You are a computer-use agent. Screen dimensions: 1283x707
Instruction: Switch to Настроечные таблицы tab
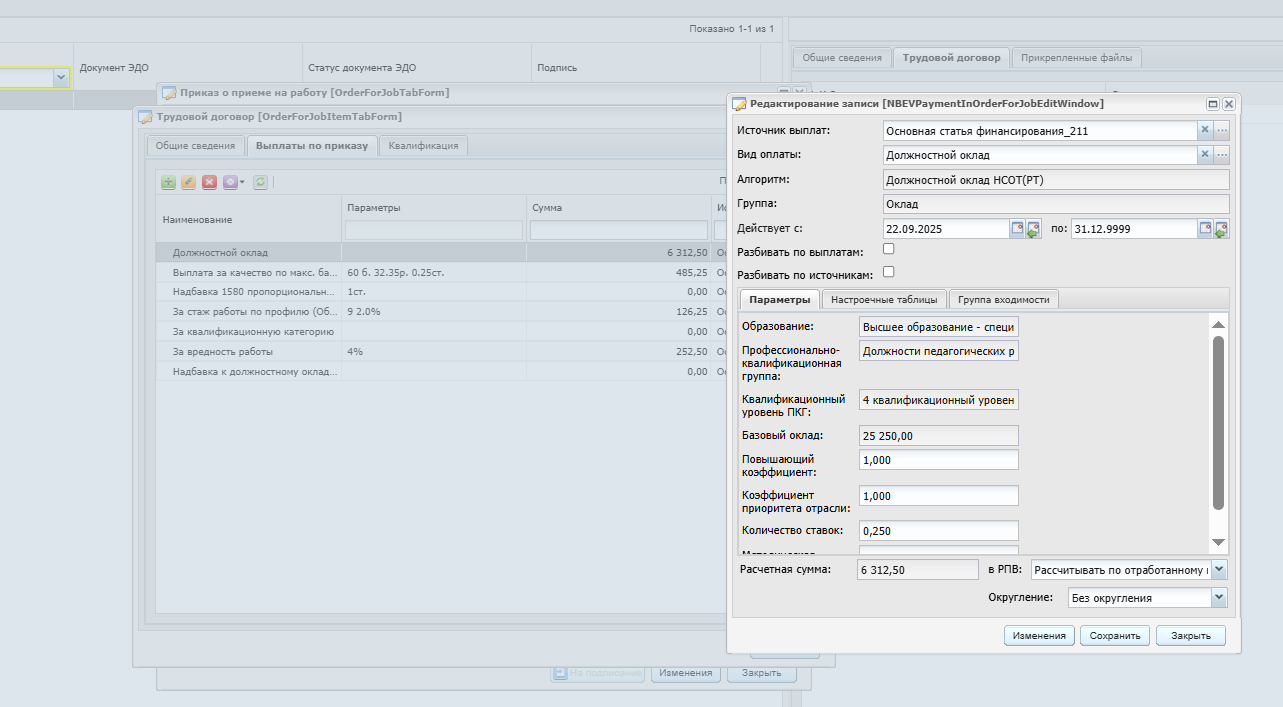[884, 299]
